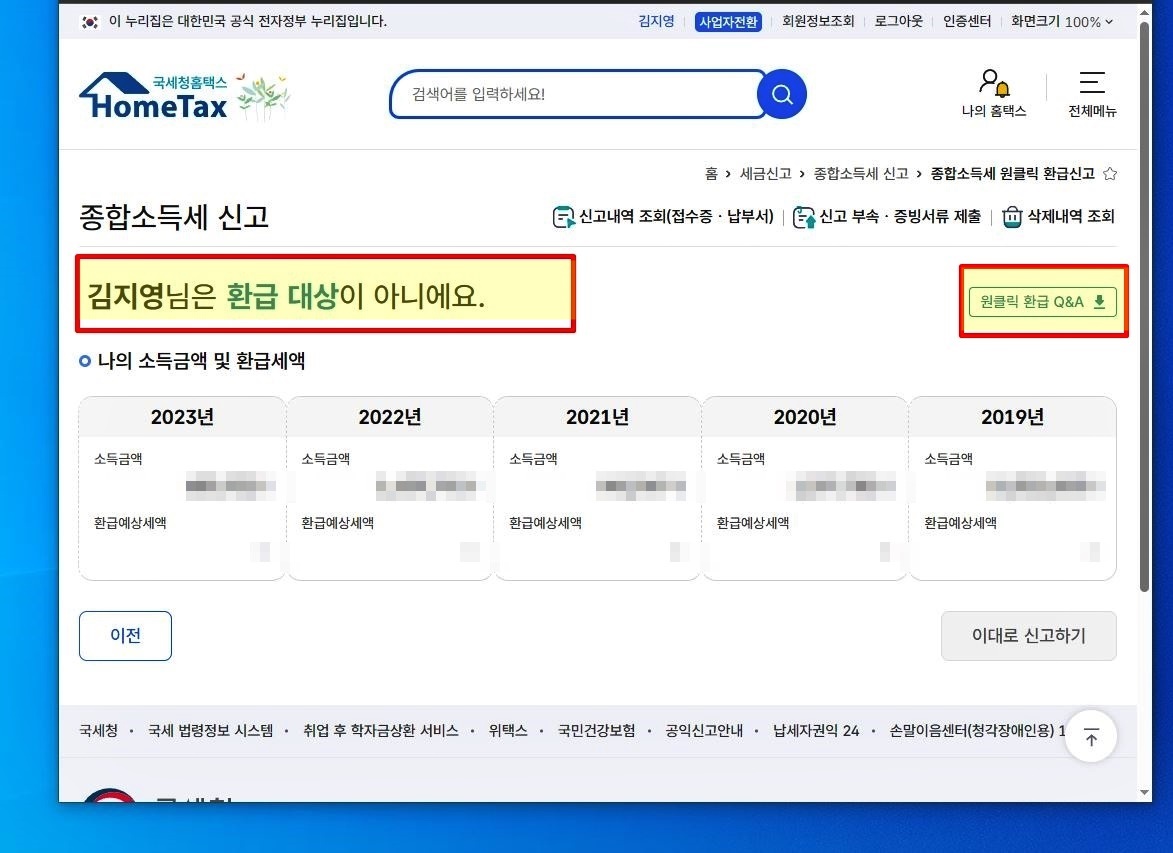The image size is (1173, 853).
Task: Click the 종합소득세 신고 page title
Action: pyautogui.click(x=174, y=217)
